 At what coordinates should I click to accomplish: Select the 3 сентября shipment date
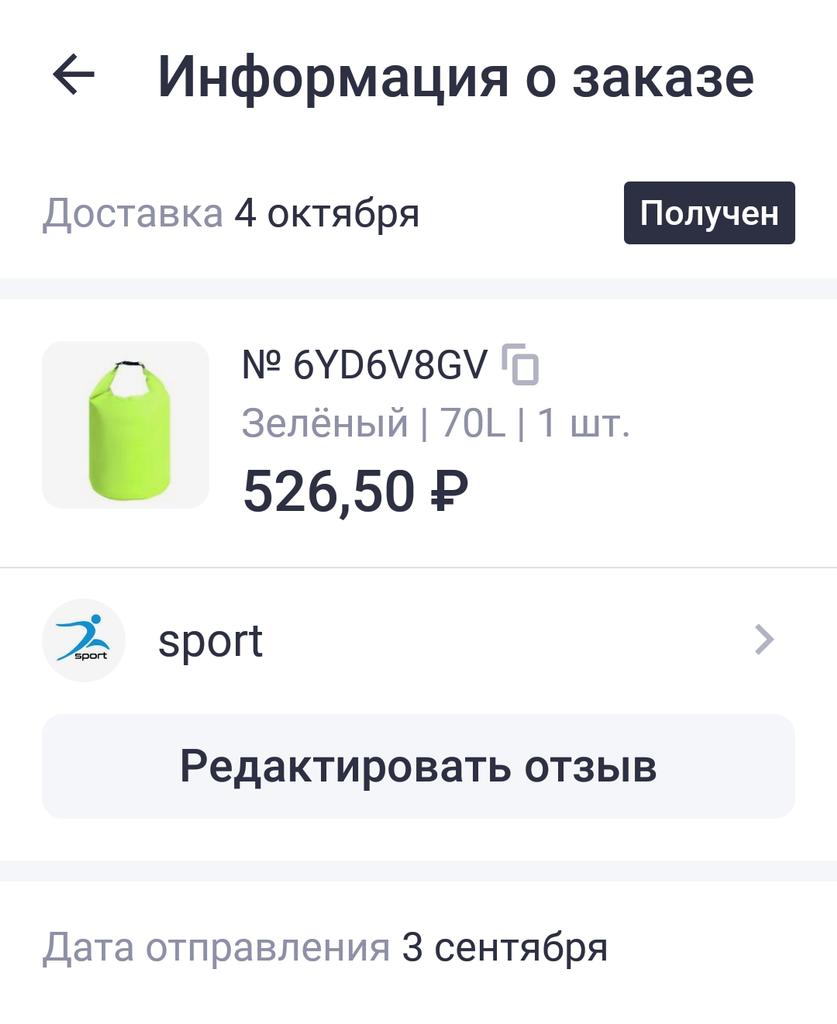(x=505, y=948)
